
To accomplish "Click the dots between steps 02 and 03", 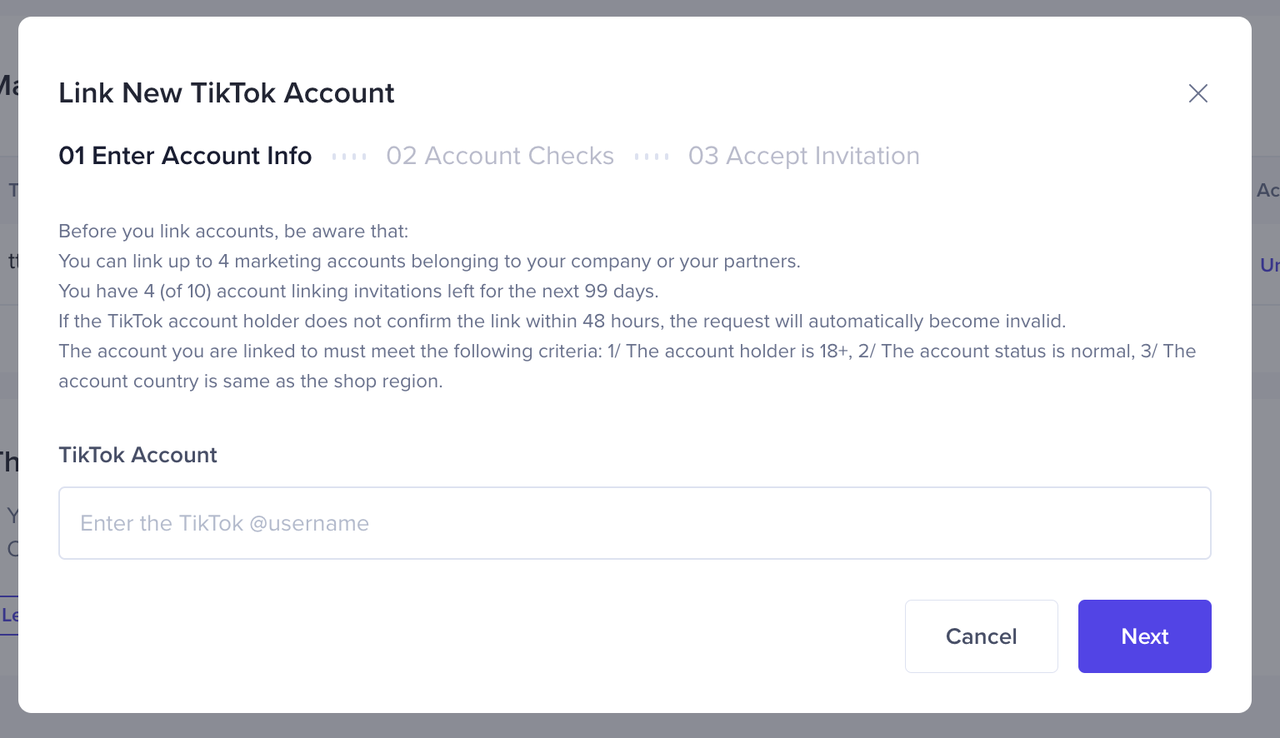I will pos(651,157).
